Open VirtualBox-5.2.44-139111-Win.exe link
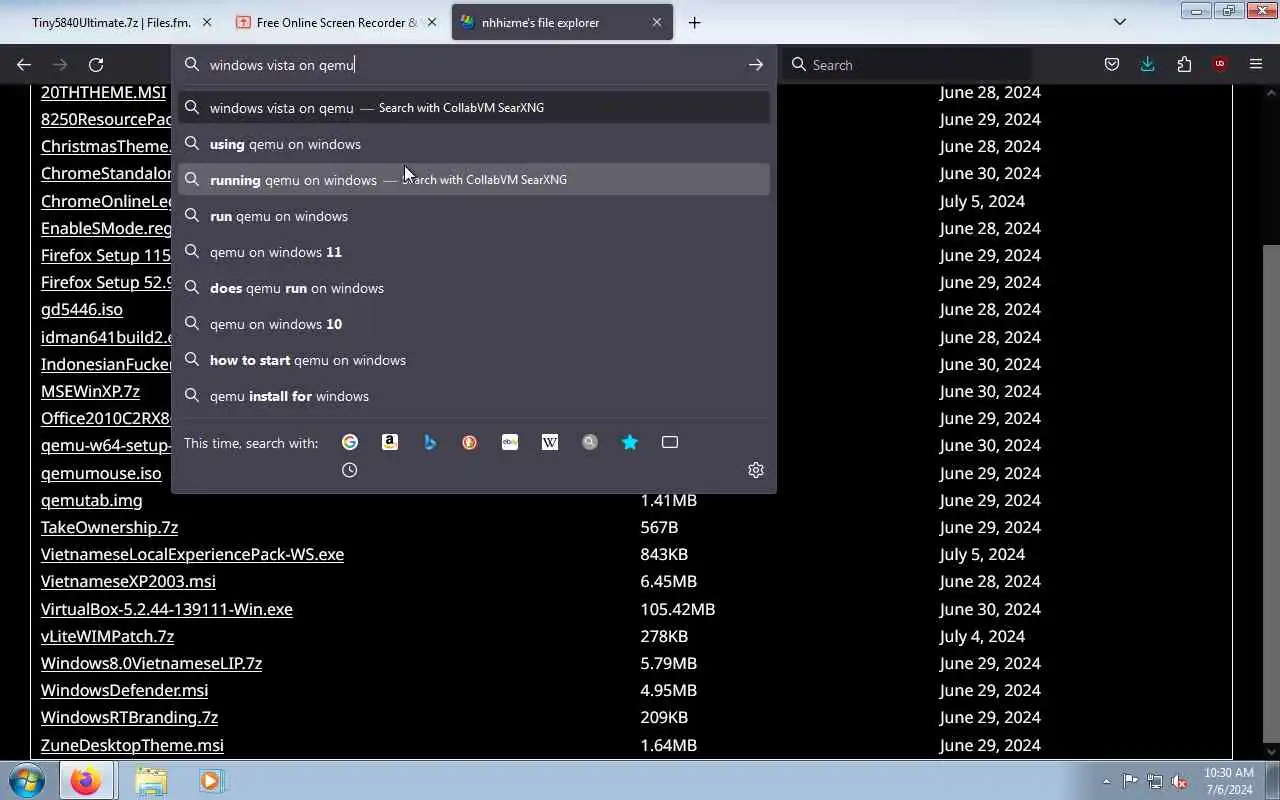 tap(167, 609)
